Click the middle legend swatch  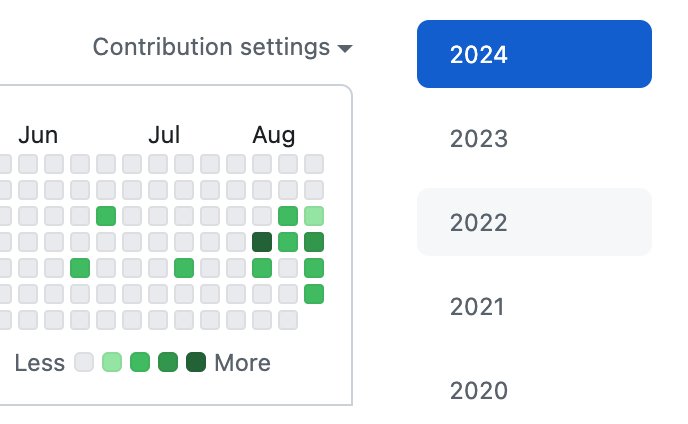[x=140, y=362]
